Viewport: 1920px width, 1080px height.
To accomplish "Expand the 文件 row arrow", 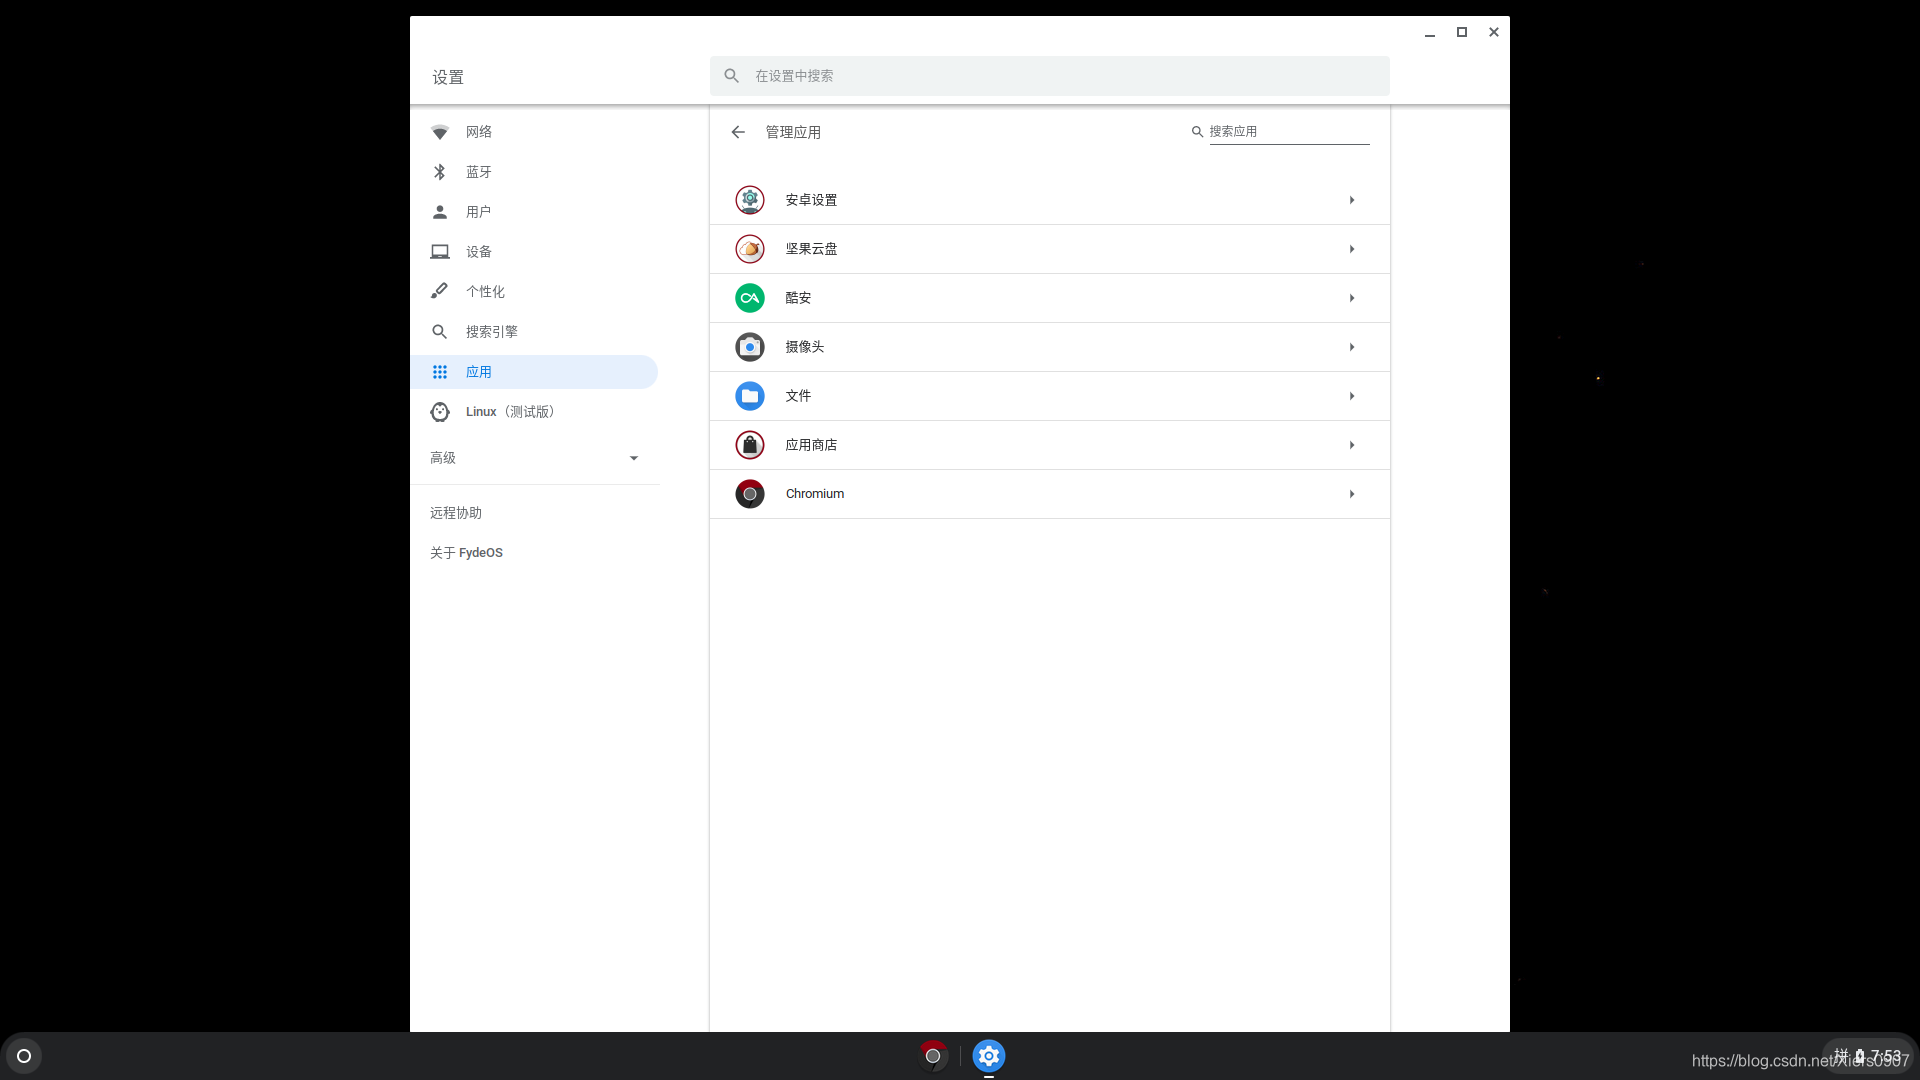I will pyautogui.click(x=1351, y=396).
